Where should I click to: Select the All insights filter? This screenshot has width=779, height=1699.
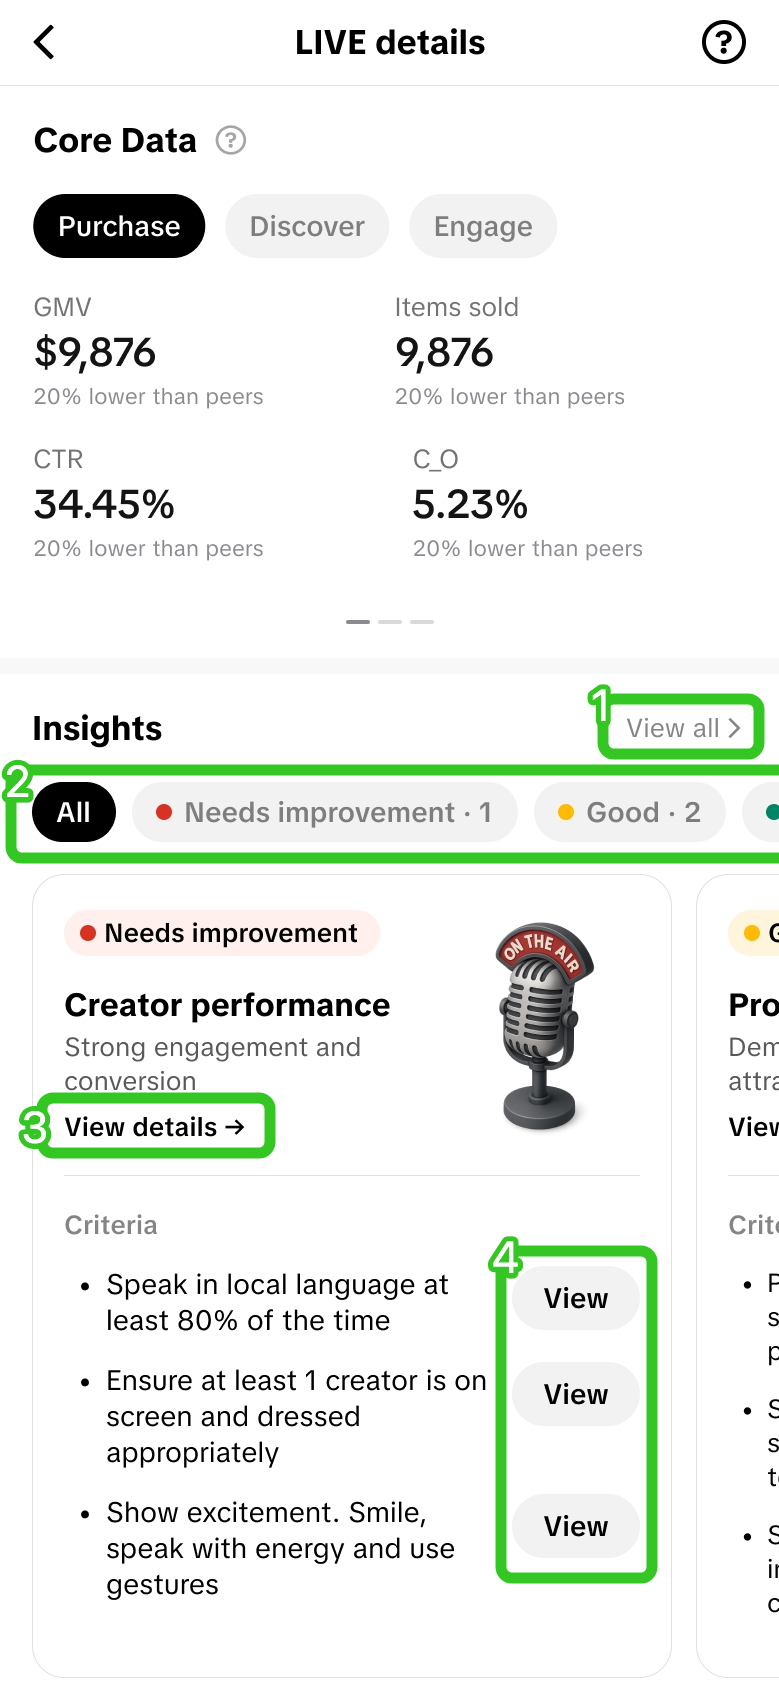(x=74, y=812)
